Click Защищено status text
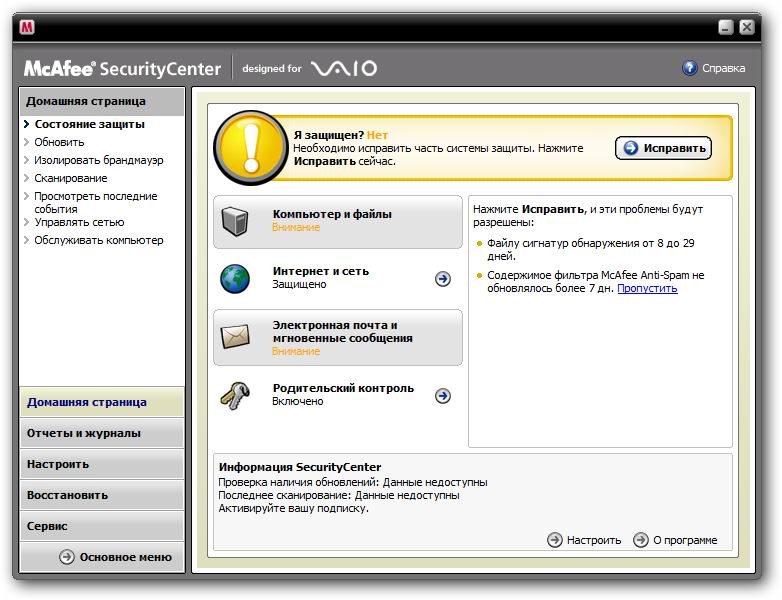The width and height of the screenshot is (782, 600). [x=299, y=284]
